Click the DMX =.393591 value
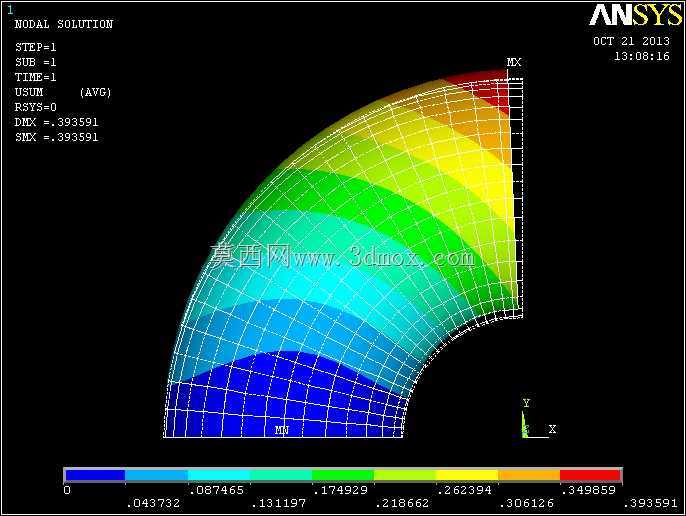This screenshot has width=686, height=516. pyautogui.click(x=56, y=122)
